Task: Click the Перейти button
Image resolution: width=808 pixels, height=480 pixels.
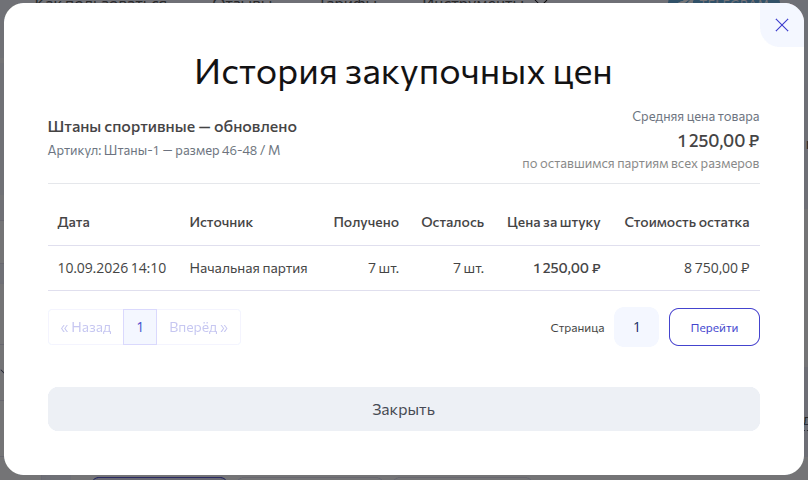Action: 714,327
